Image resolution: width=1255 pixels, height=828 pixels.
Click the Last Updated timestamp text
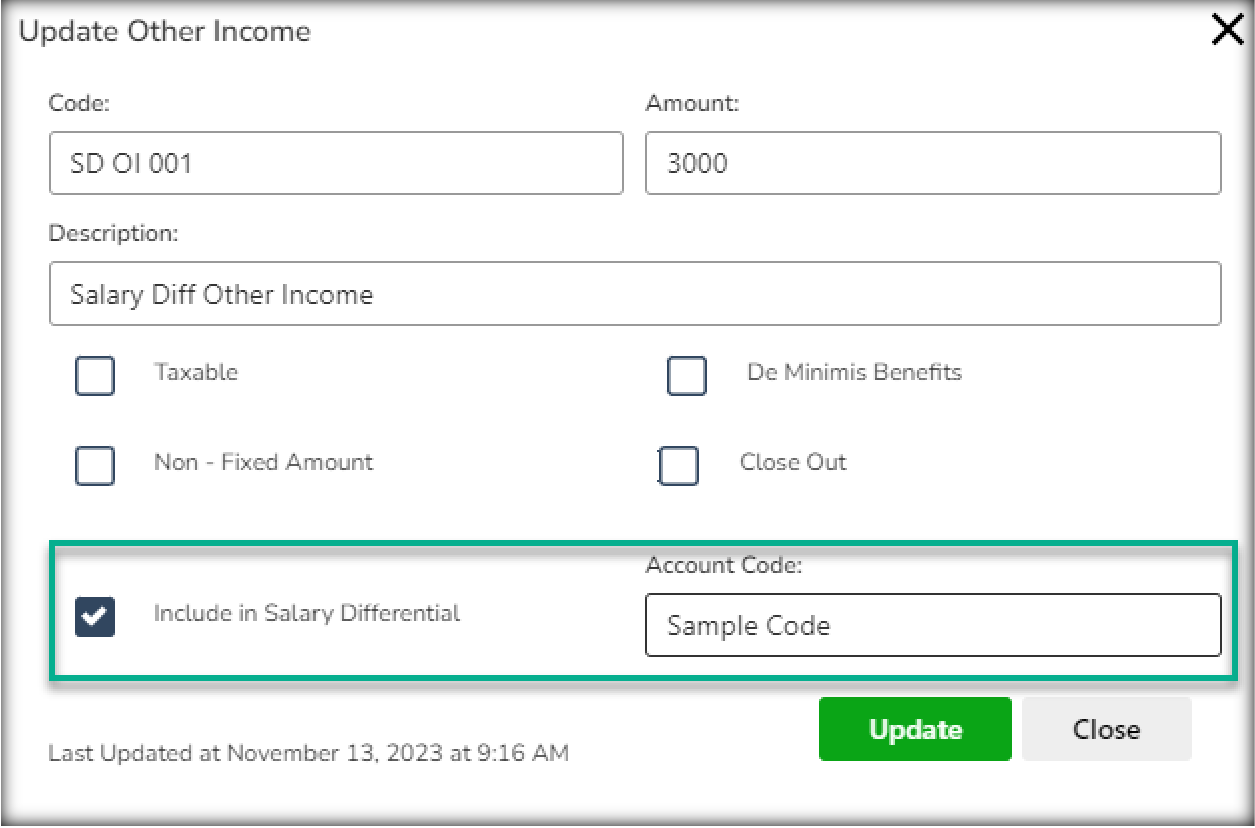pyautogui.click(x=308, y=753)
